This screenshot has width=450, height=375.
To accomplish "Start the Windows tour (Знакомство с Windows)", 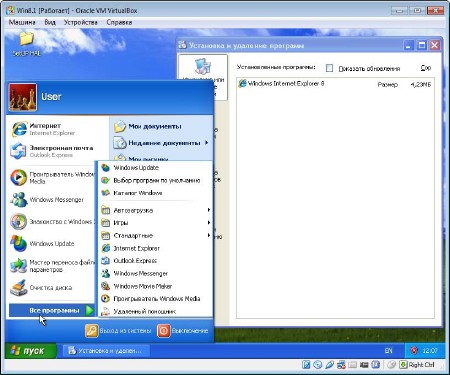I will (52, 221).
